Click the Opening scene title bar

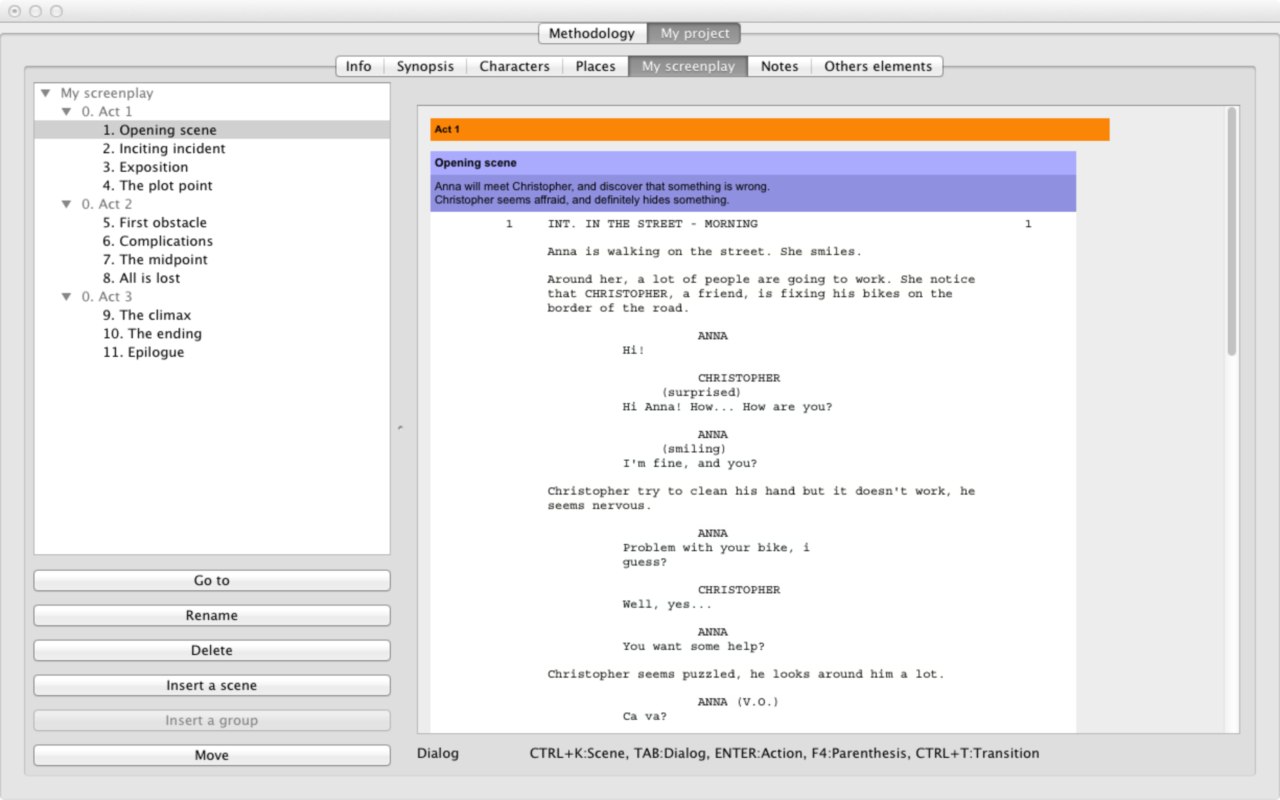pos(753,163)
